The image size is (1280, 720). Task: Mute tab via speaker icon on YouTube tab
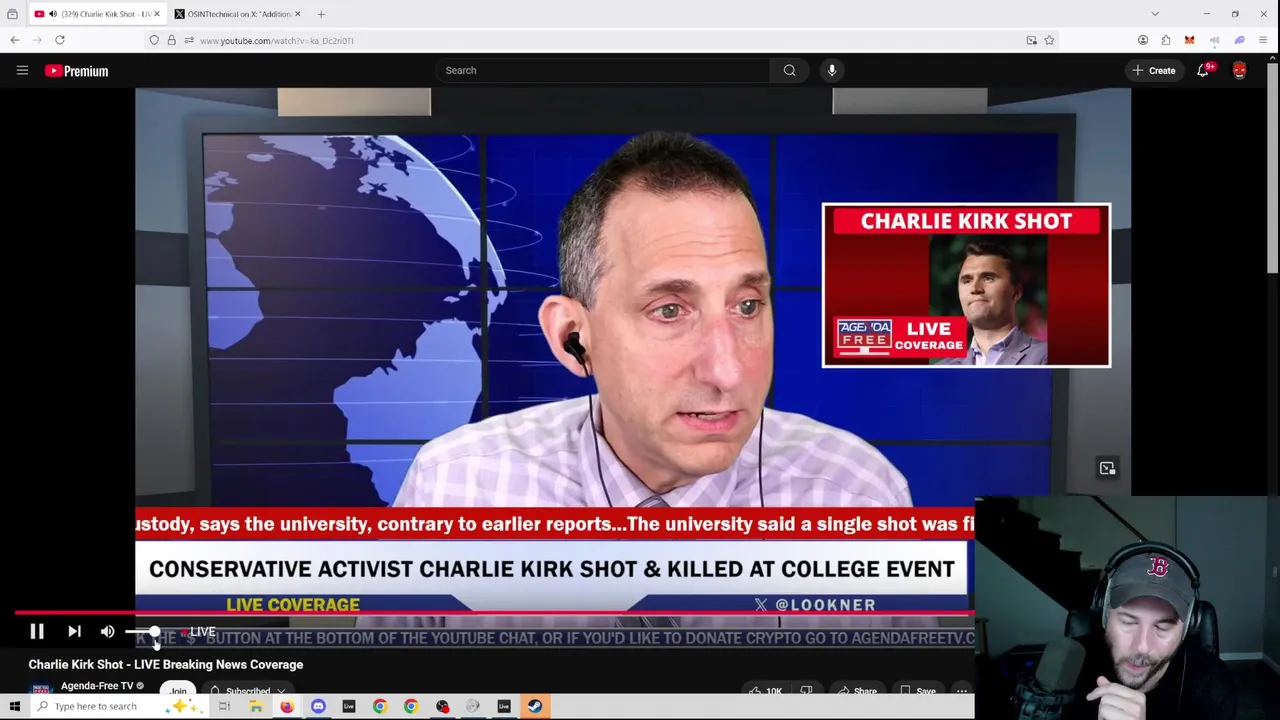click(52, 14)
